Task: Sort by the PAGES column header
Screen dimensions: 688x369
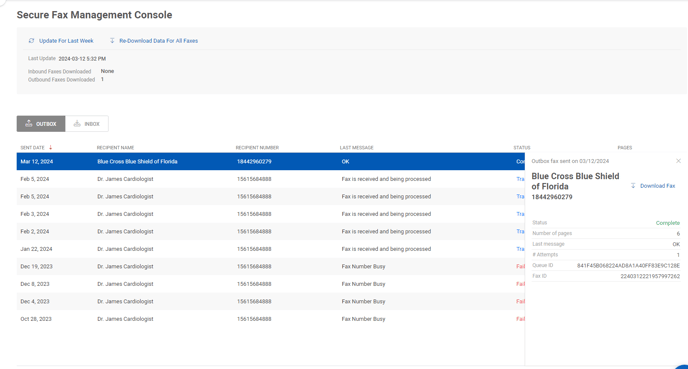Action: (x=625, y=148)
